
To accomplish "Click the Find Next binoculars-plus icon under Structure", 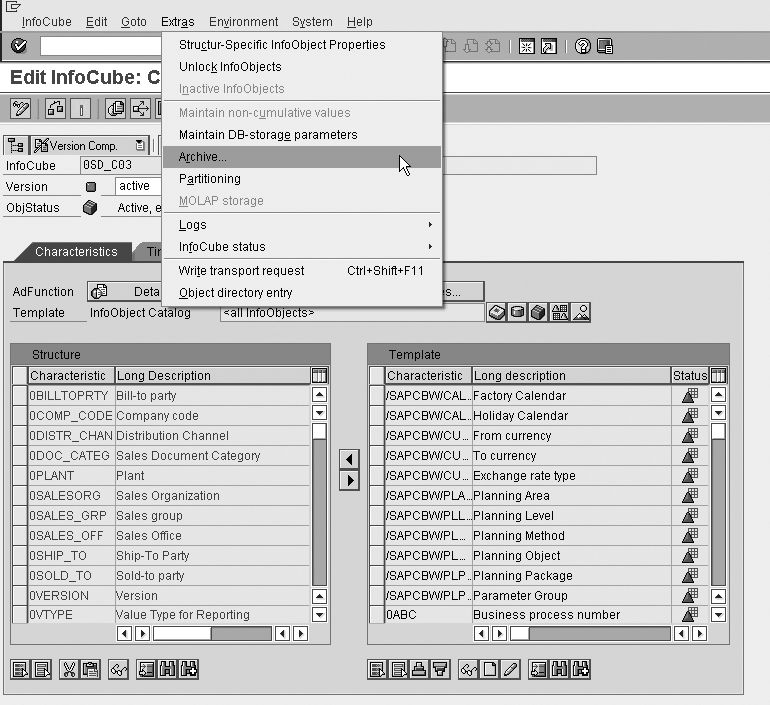I will [189, 670].
